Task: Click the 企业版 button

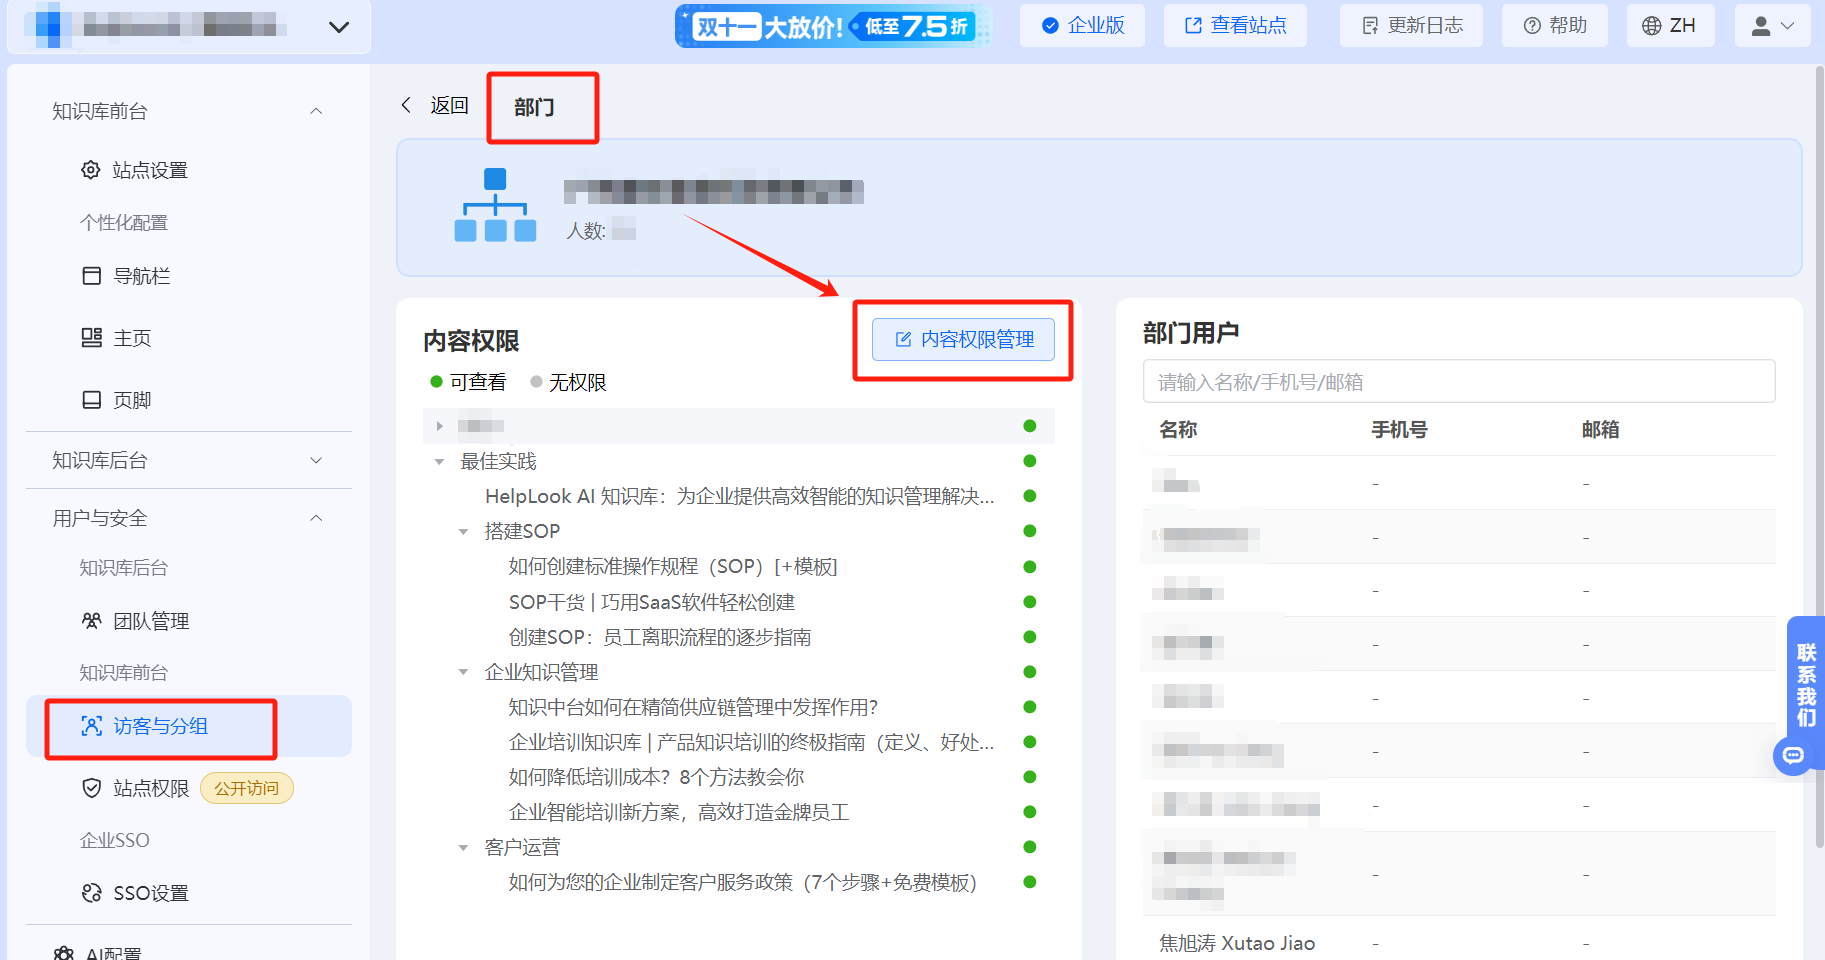Action: [1082, 26]
